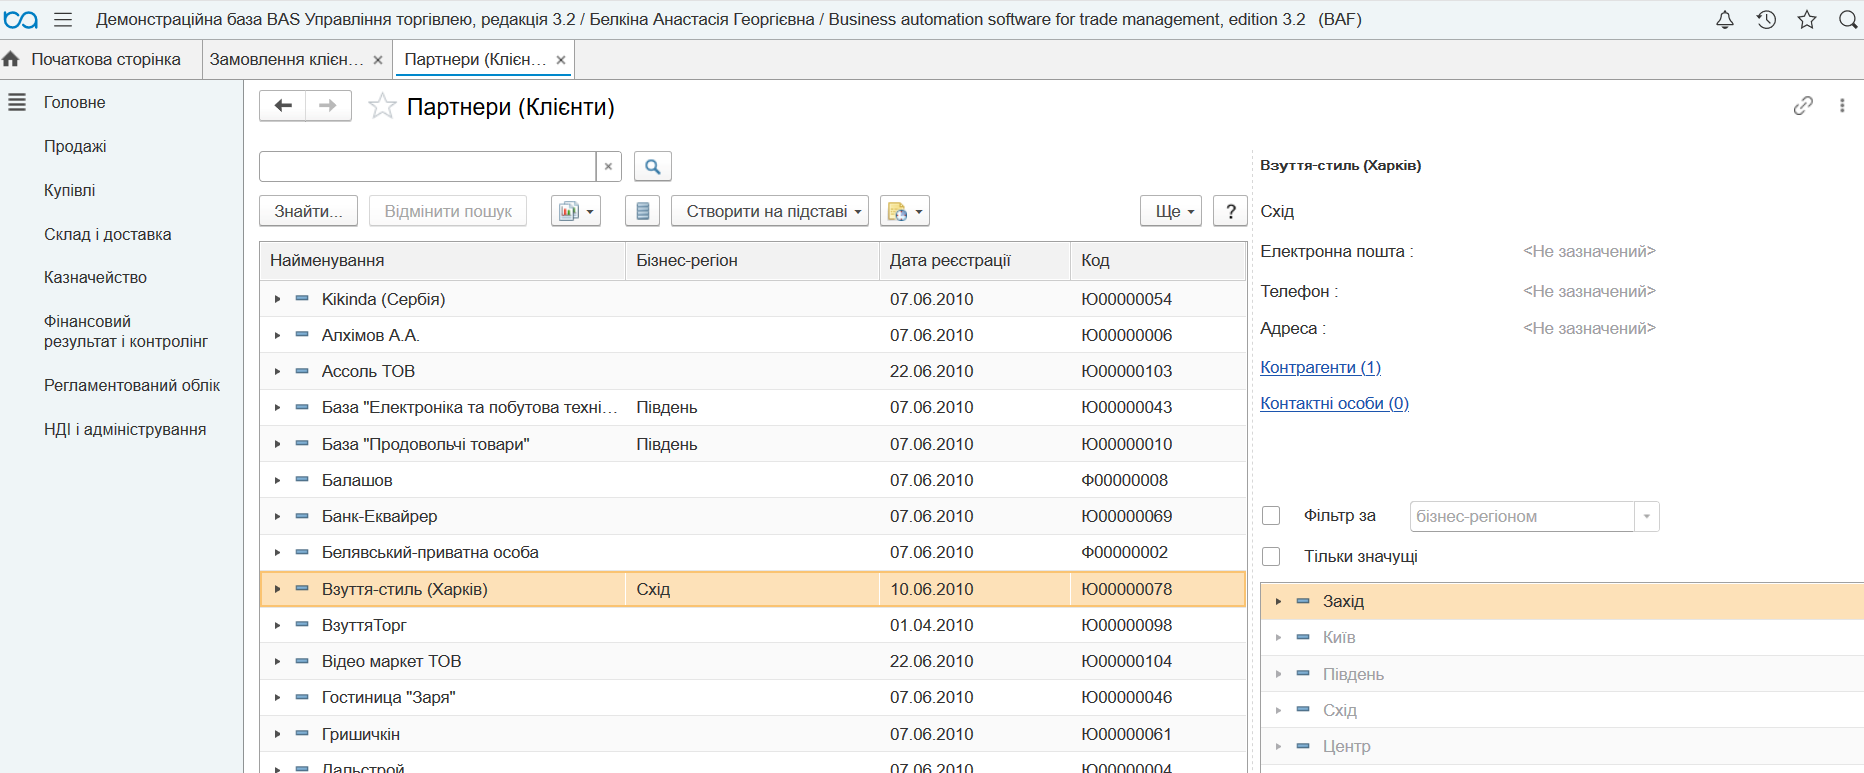1864x773 pixels.
Task: Expand the Взуття-стиль (Харків) row
Action: coord(277,589)
